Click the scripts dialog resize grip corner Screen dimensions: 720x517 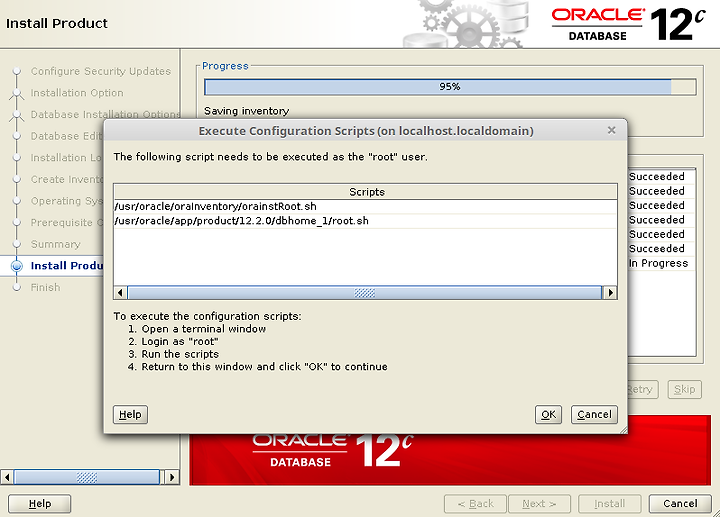tap(623, 430)
